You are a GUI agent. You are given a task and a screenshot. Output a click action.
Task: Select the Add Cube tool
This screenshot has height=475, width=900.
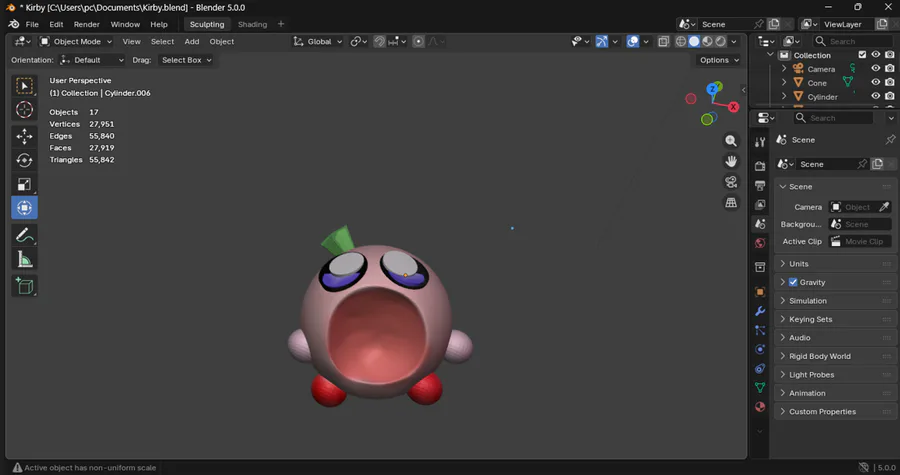(24, 286)
